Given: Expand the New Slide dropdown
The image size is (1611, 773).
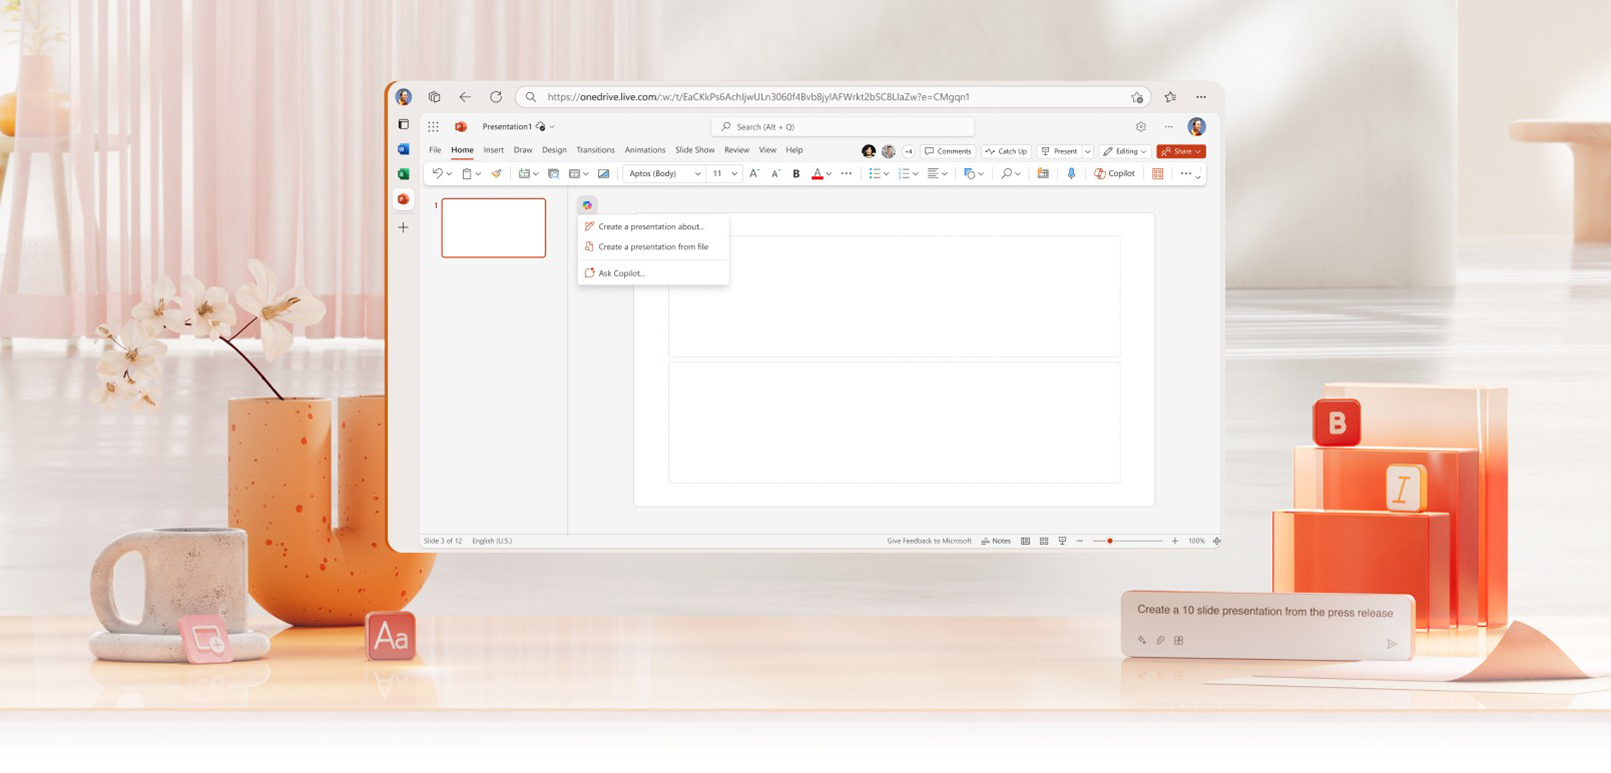Looking at the screenshot, I should click(x=536, y=174).
